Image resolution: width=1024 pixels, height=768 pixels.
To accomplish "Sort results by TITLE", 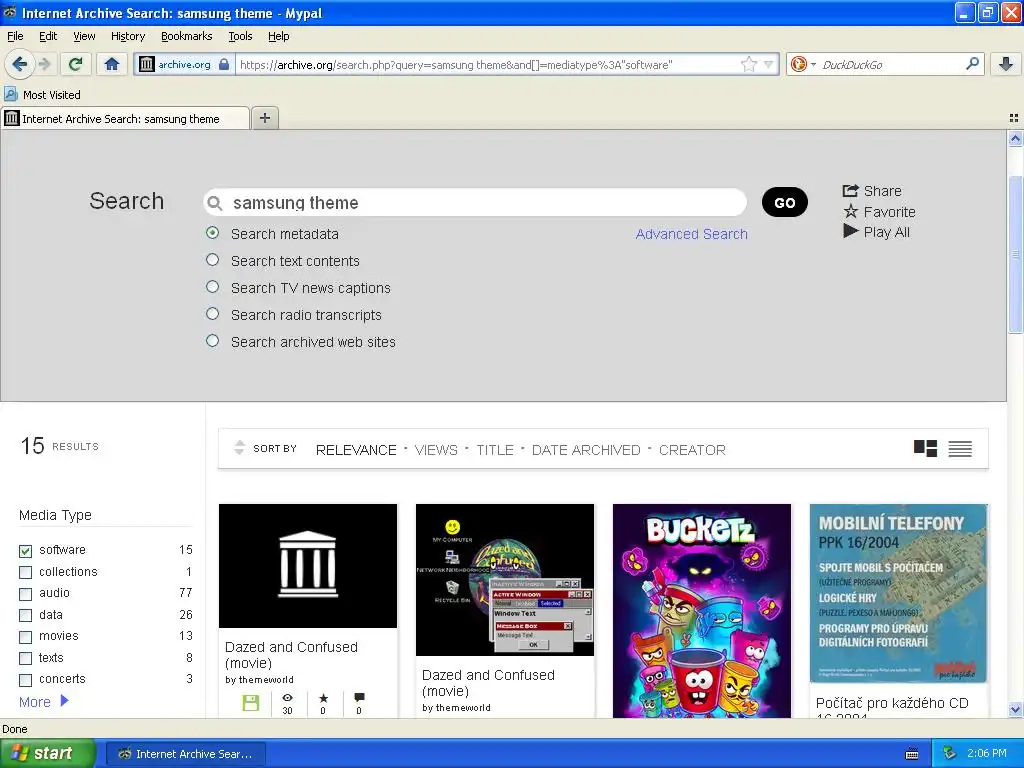I will click(x=495, y=450).
